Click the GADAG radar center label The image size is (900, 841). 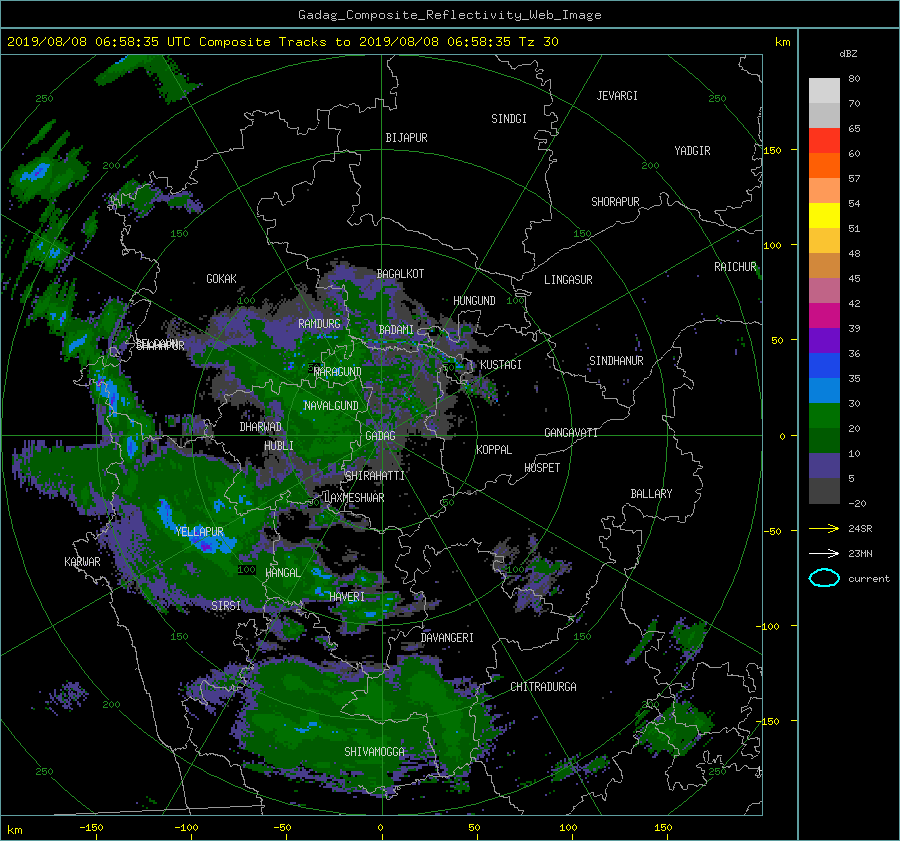pyautogui.click(x=380, y=436)
